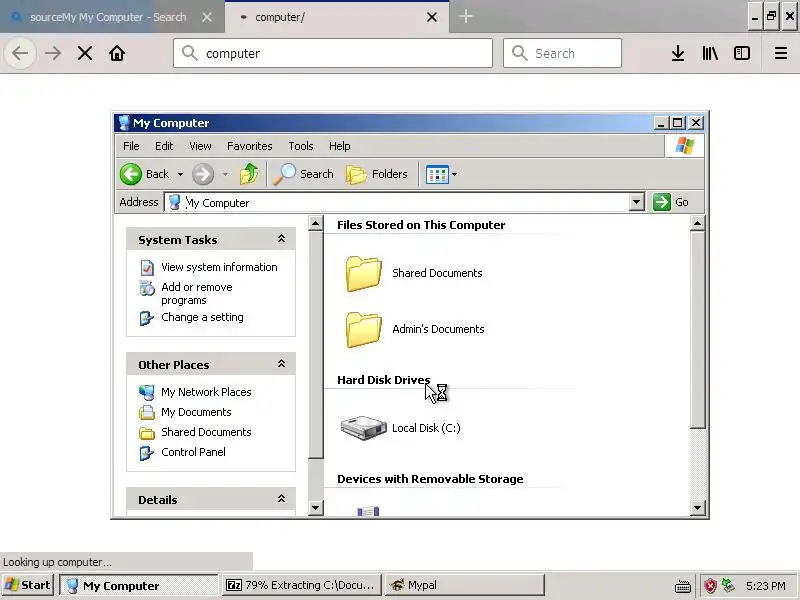The image size is (800, 600).
Task: Open Shared Documents in Other Places
Action: (x=206, y=432)
